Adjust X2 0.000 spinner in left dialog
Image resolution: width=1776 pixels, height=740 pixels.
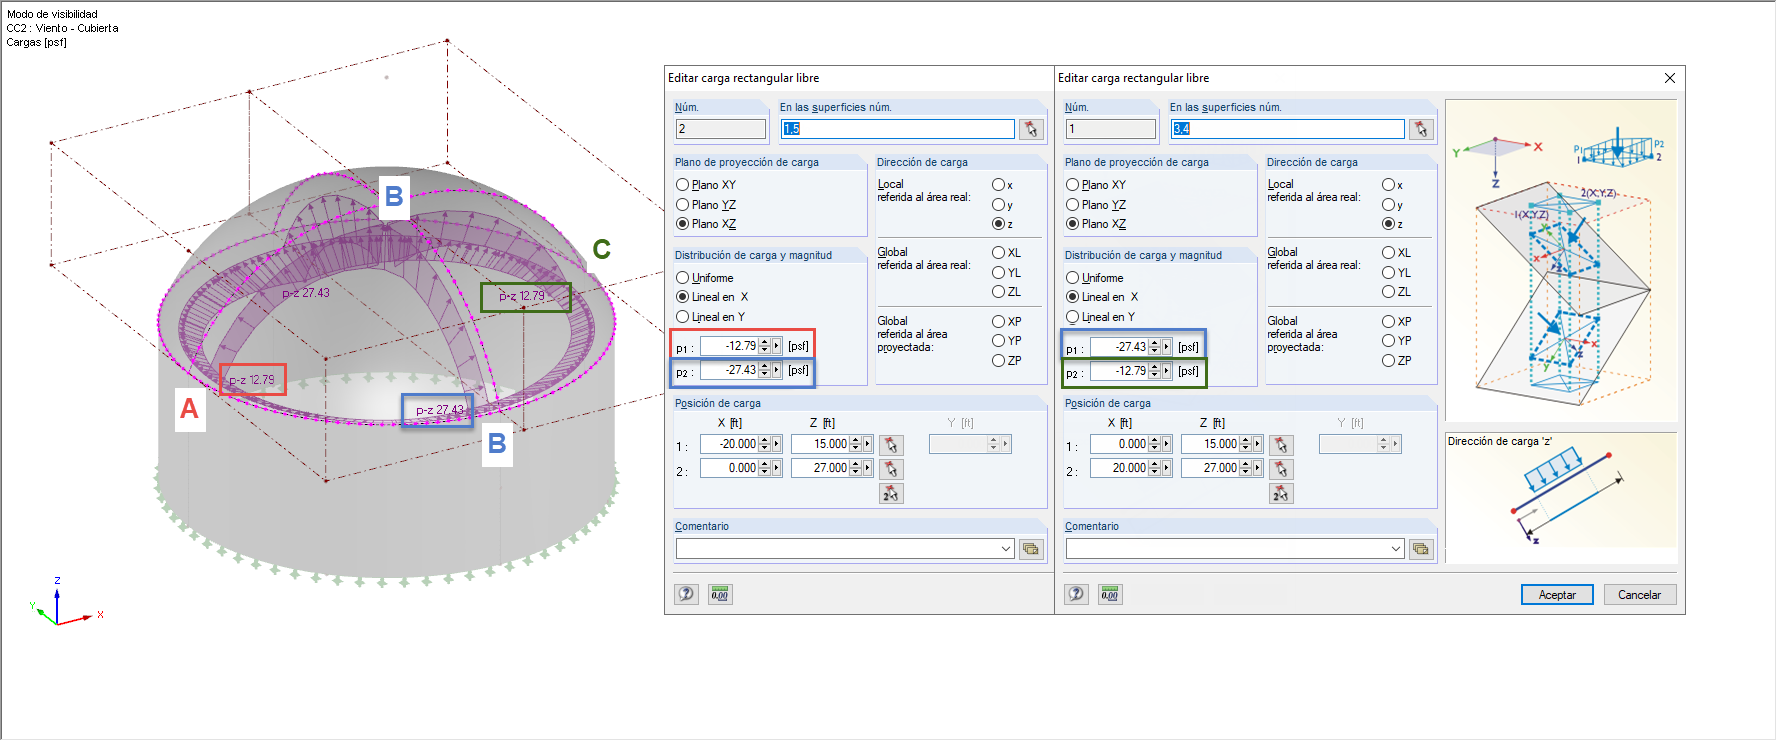pos(765,468)
